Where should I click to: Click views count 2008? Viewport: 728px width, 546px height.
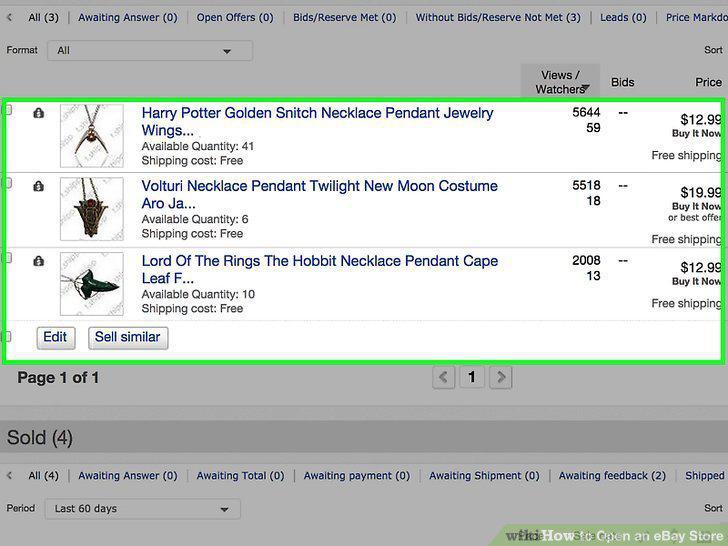pyautogui.click(x=586, y=260)
